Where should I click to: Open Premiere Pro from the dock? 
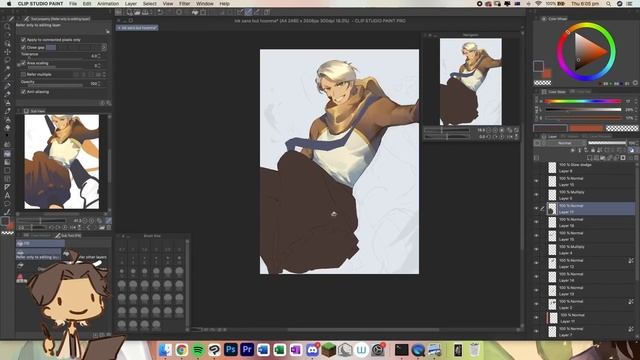[247, 350]
